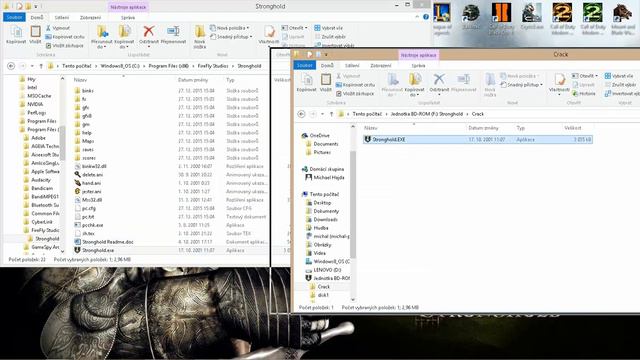
Task: Open recent locations dropdown in Crack window
Action: 322,114
